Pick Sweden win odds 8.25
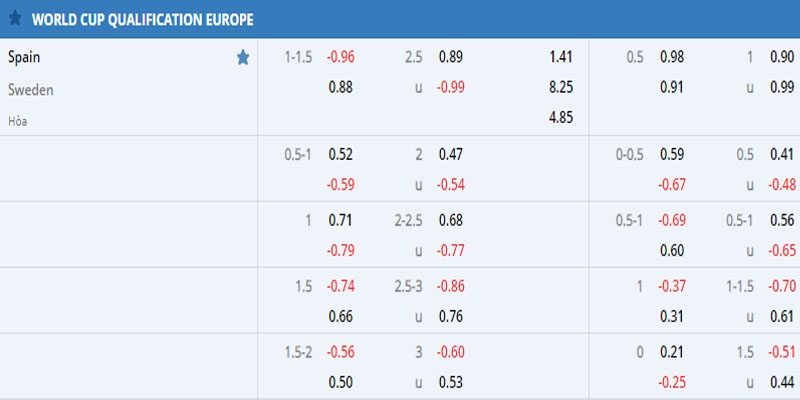The width and height of the screenshot is (800, 400). [560, 88]
